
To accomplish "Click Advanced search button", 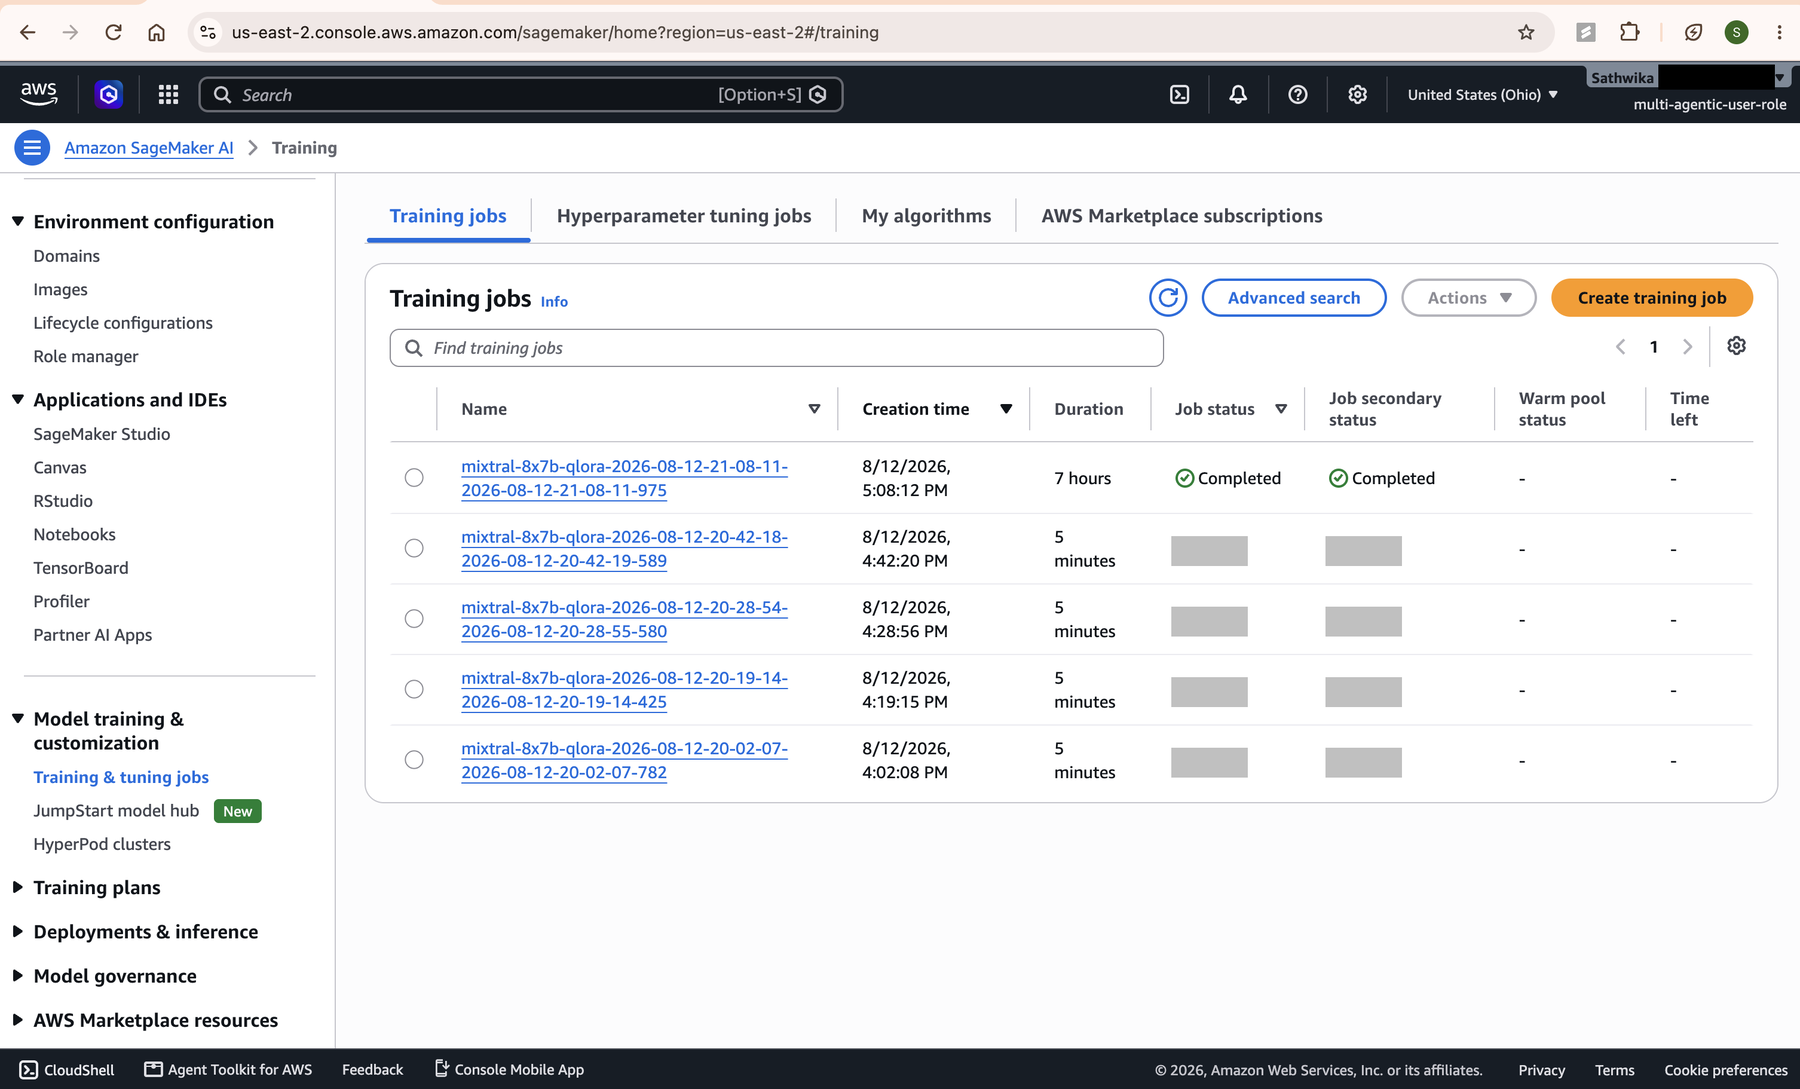I will [1294, 298].
